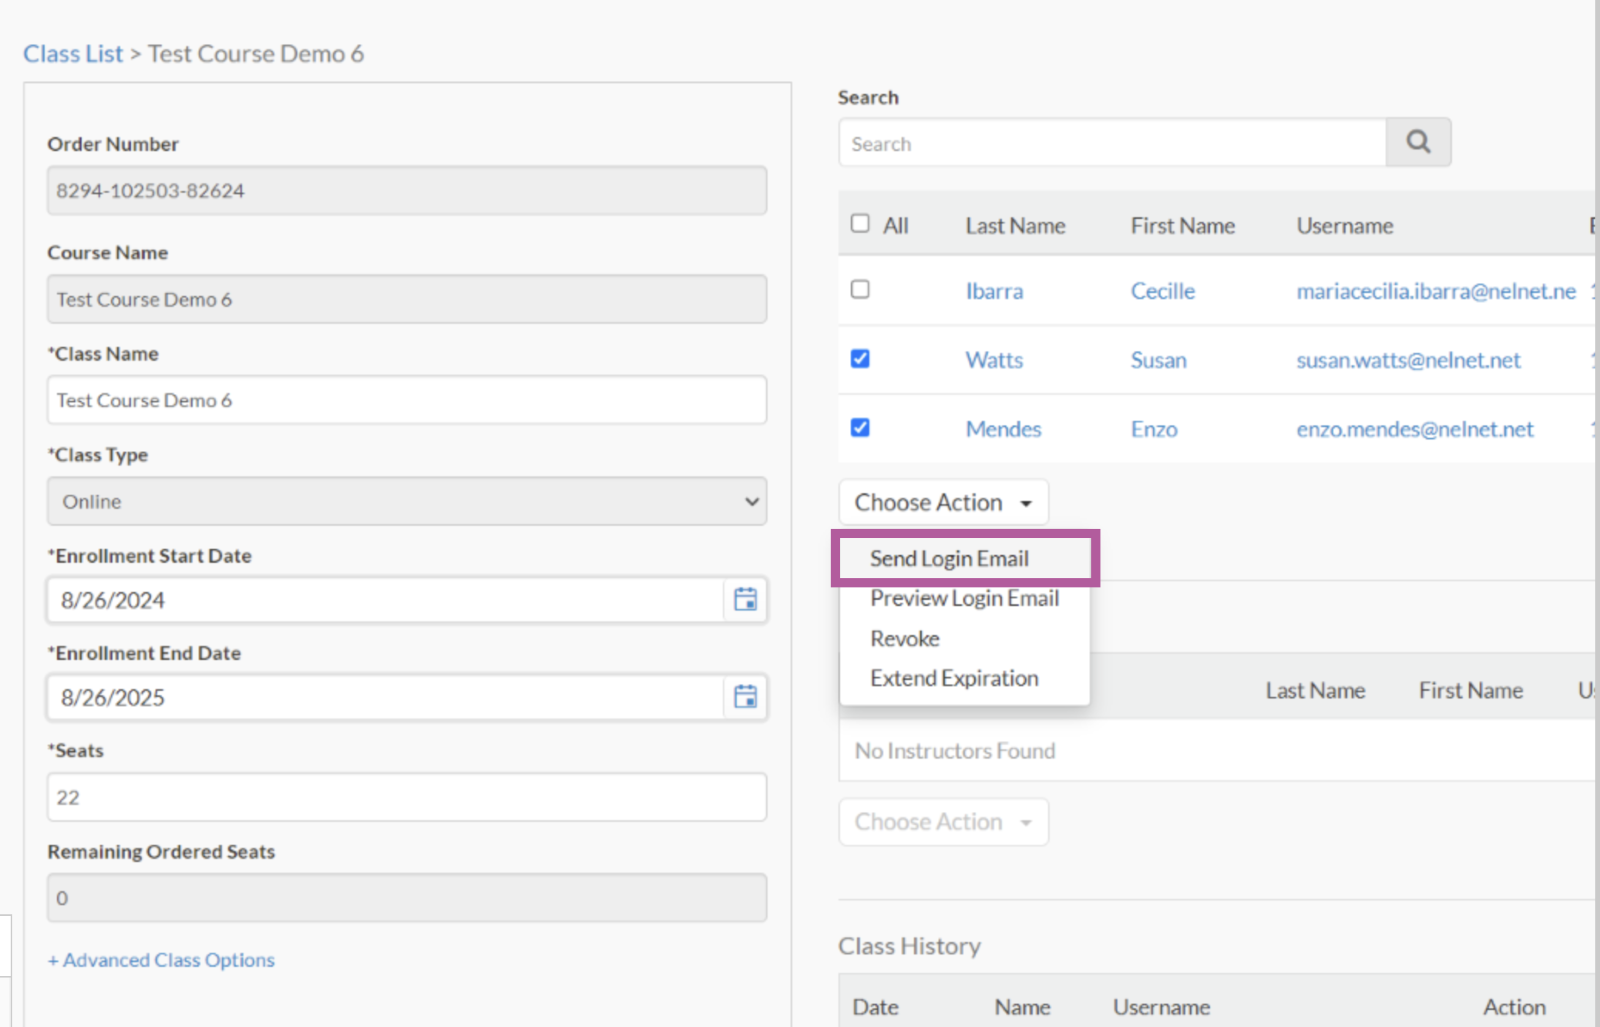
Task: Click students table Last Name column header
Action: point(1015,226)
